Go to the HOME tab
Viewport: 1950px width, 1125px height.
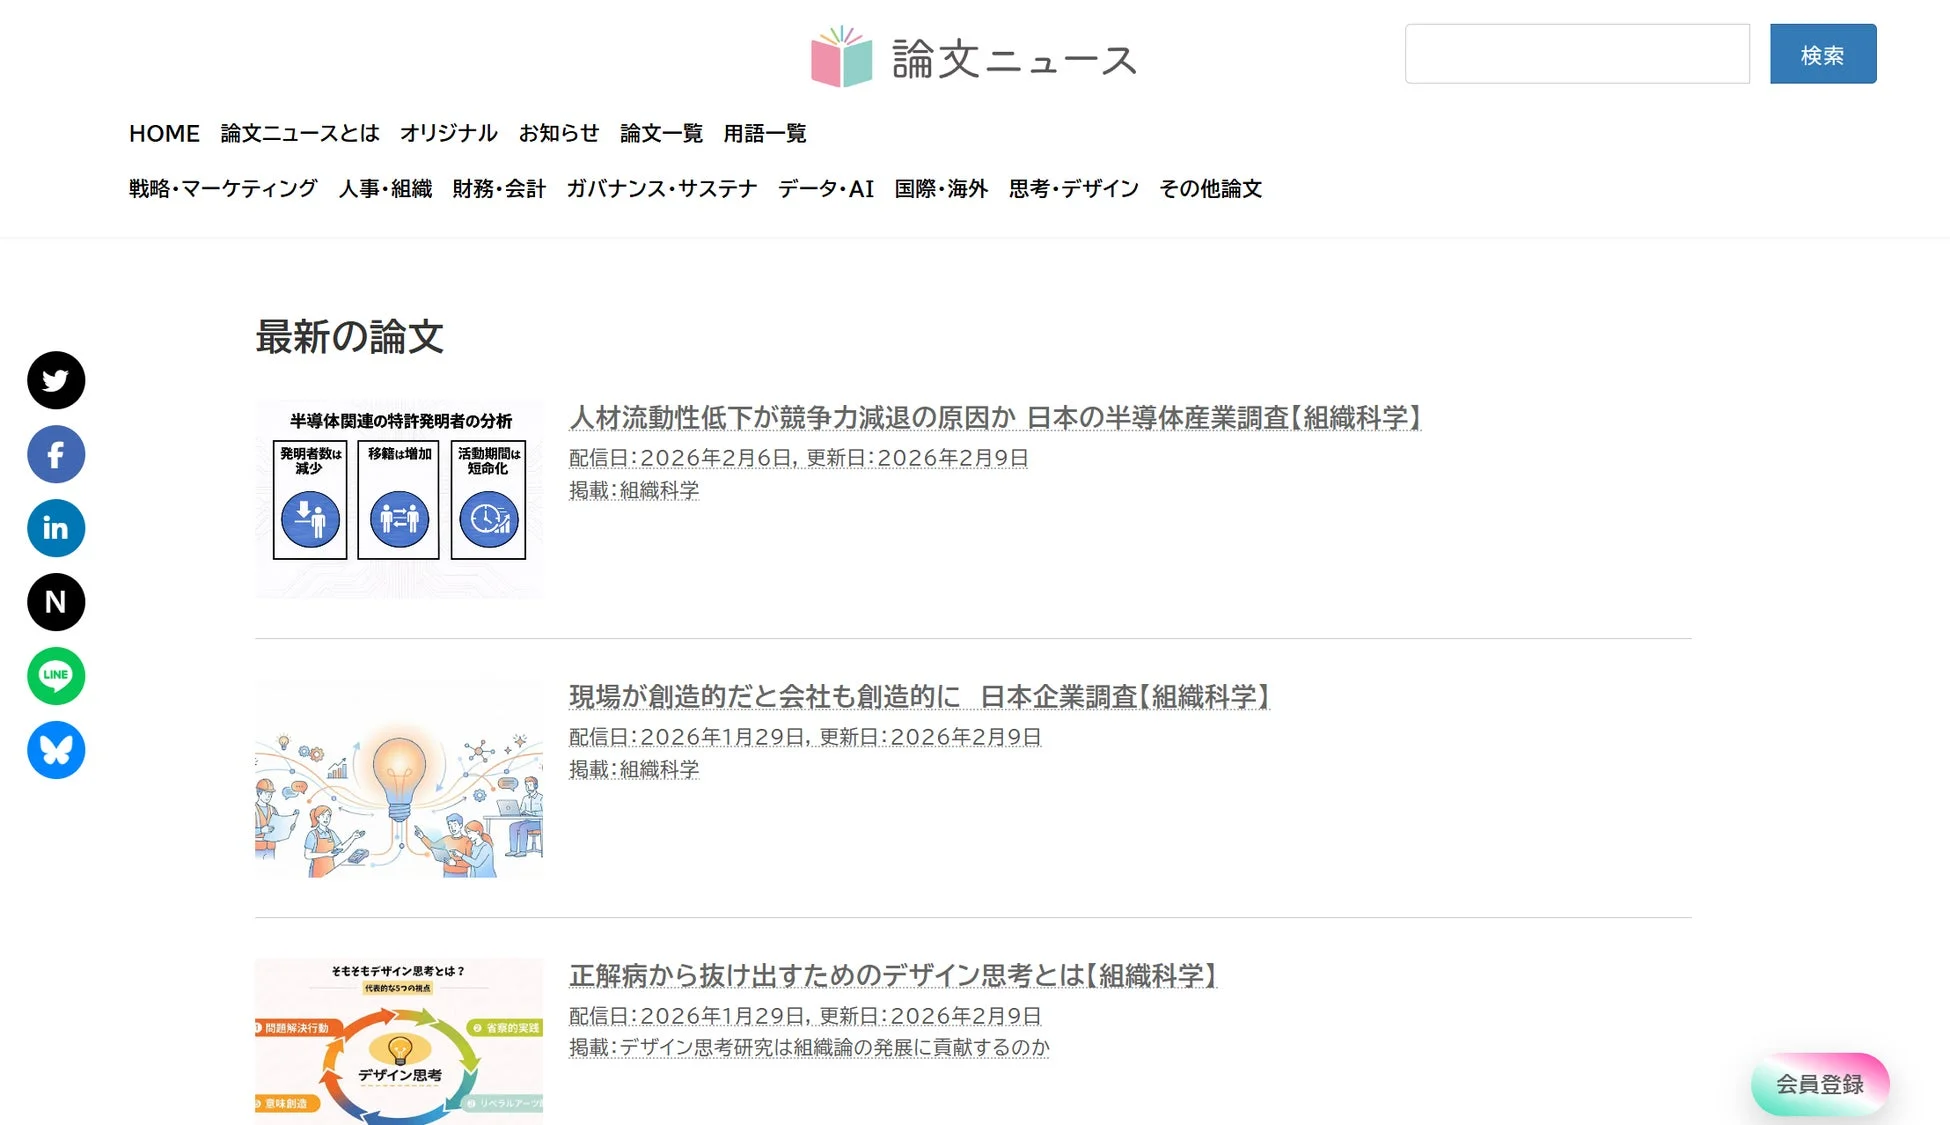pos(164,133)
